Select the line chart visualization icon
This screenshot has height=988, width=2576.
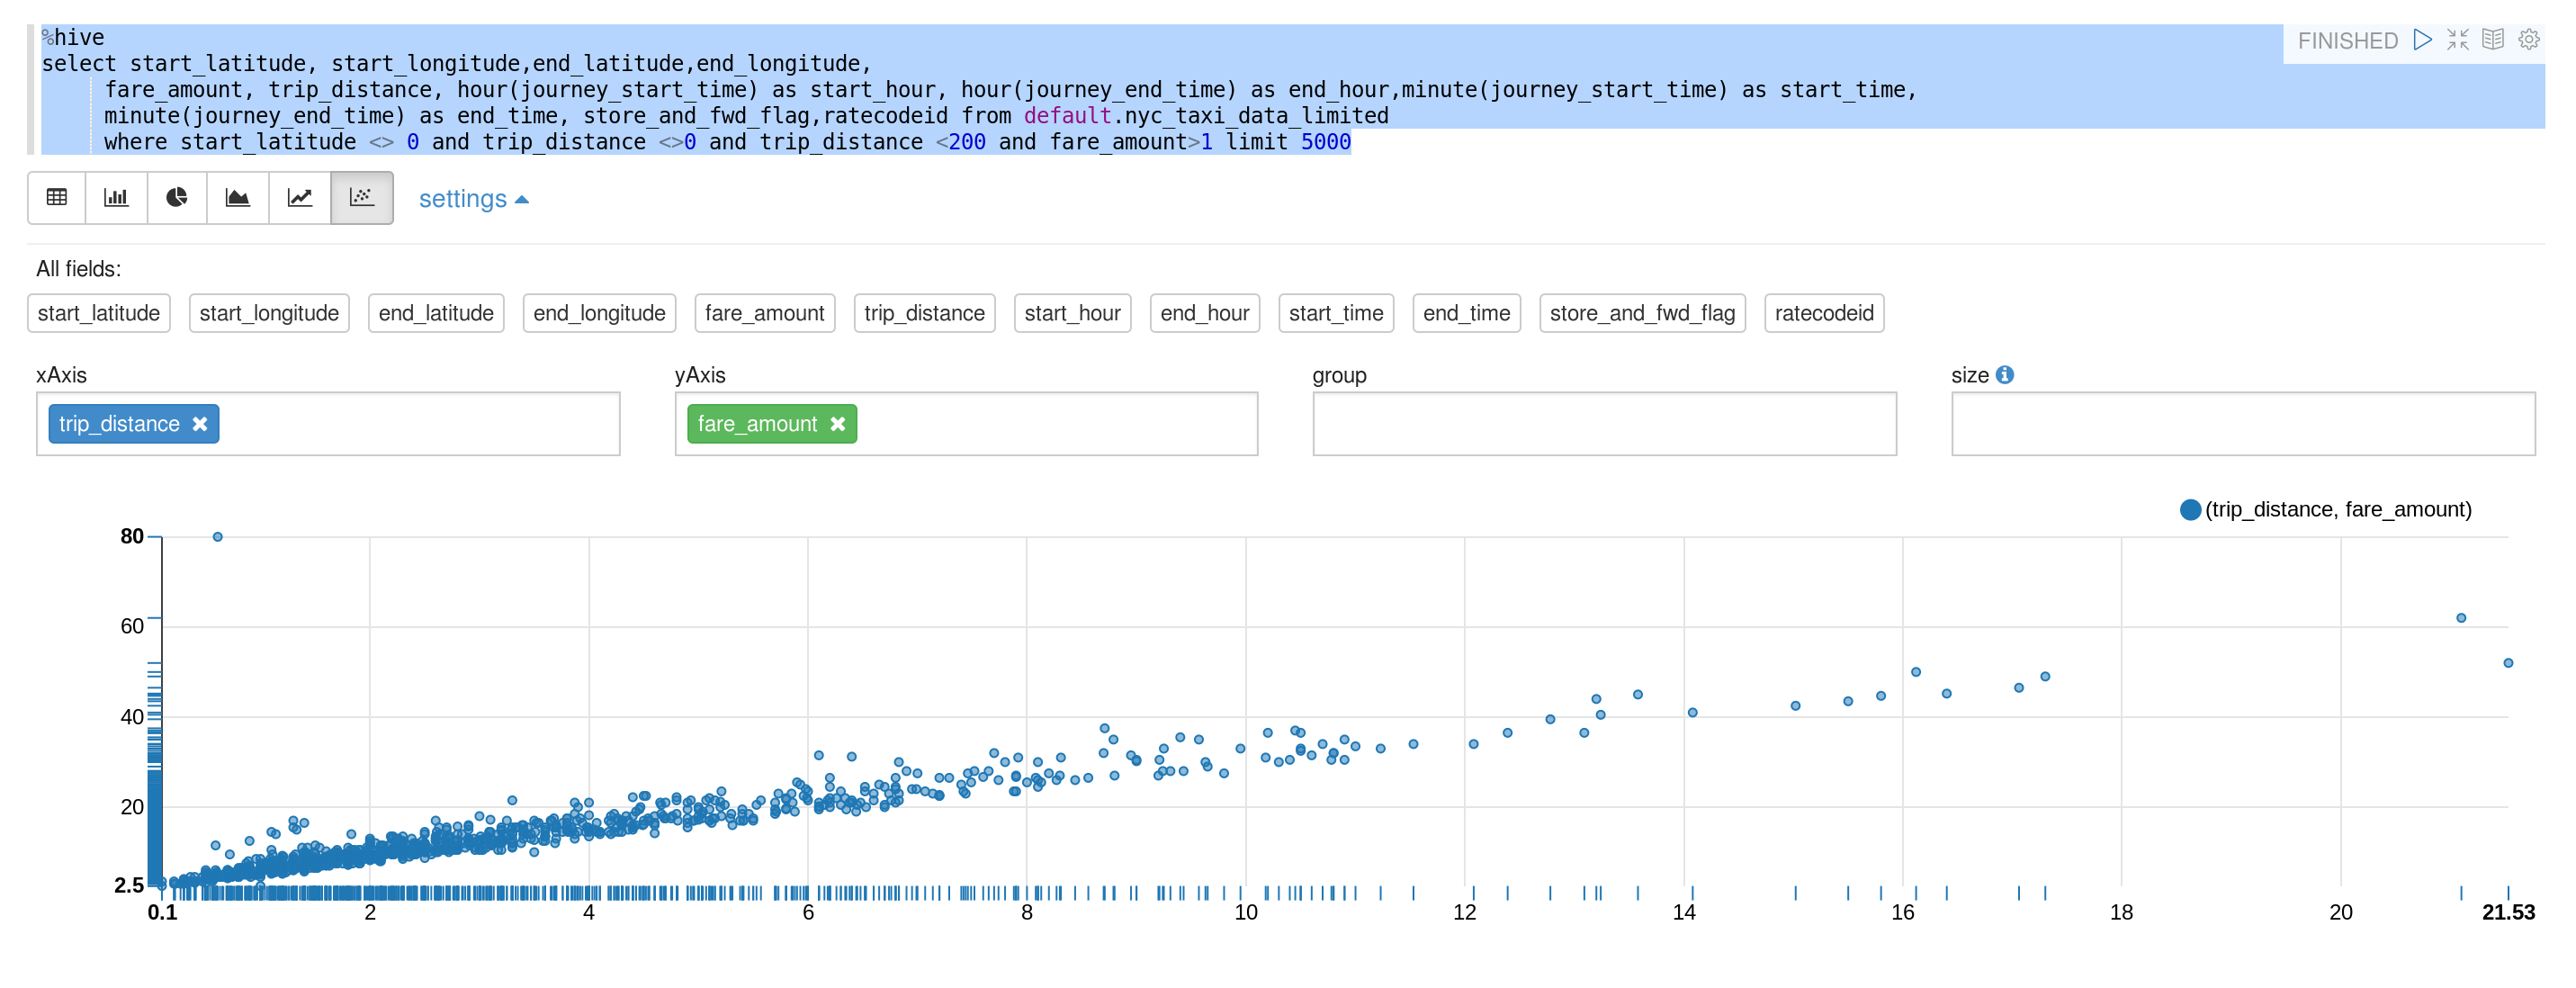(299, 197)
